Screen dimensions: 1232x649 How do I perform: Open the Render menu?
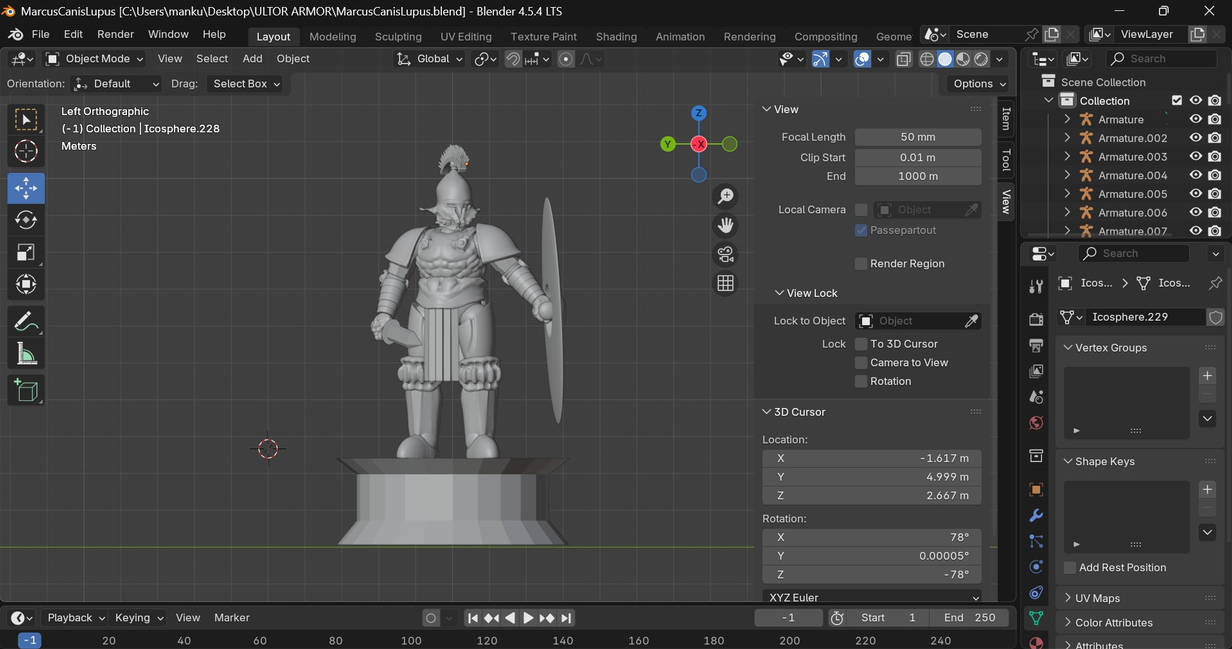[115, 34]
